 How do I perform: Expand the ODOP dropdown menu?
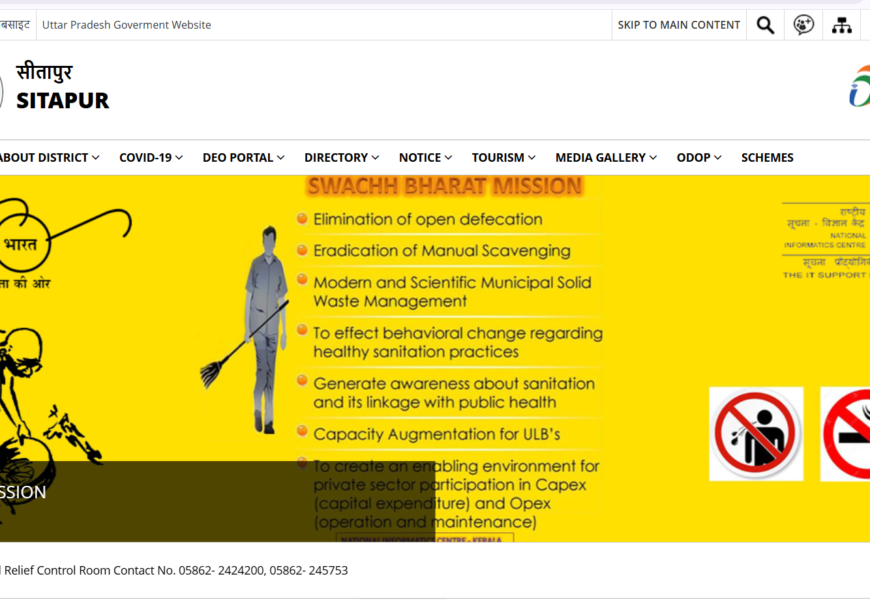point(699,157)
